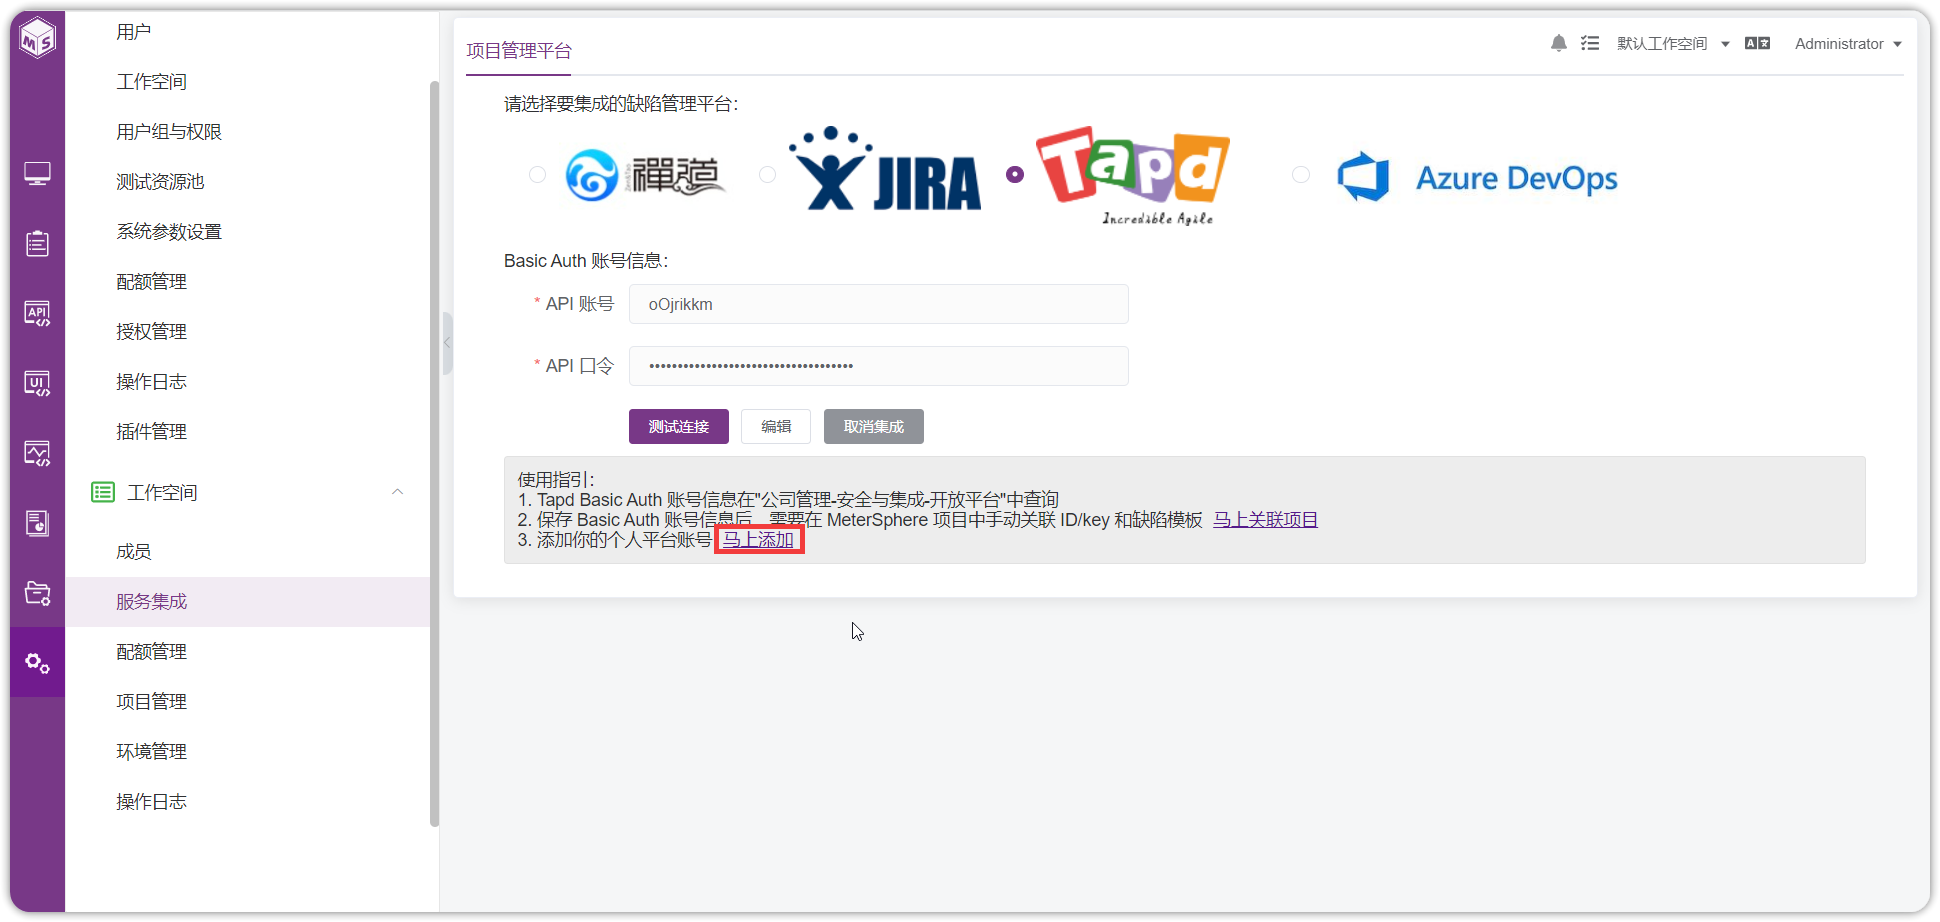Open the project settings folder icon
The image size is (1940, 922).
pos(38,593)
